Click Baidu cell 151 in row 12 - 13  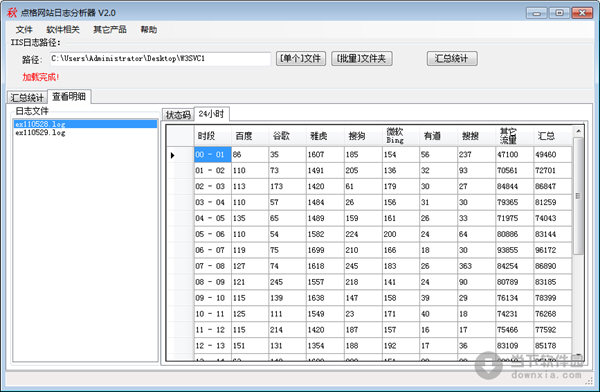(250, 346)
